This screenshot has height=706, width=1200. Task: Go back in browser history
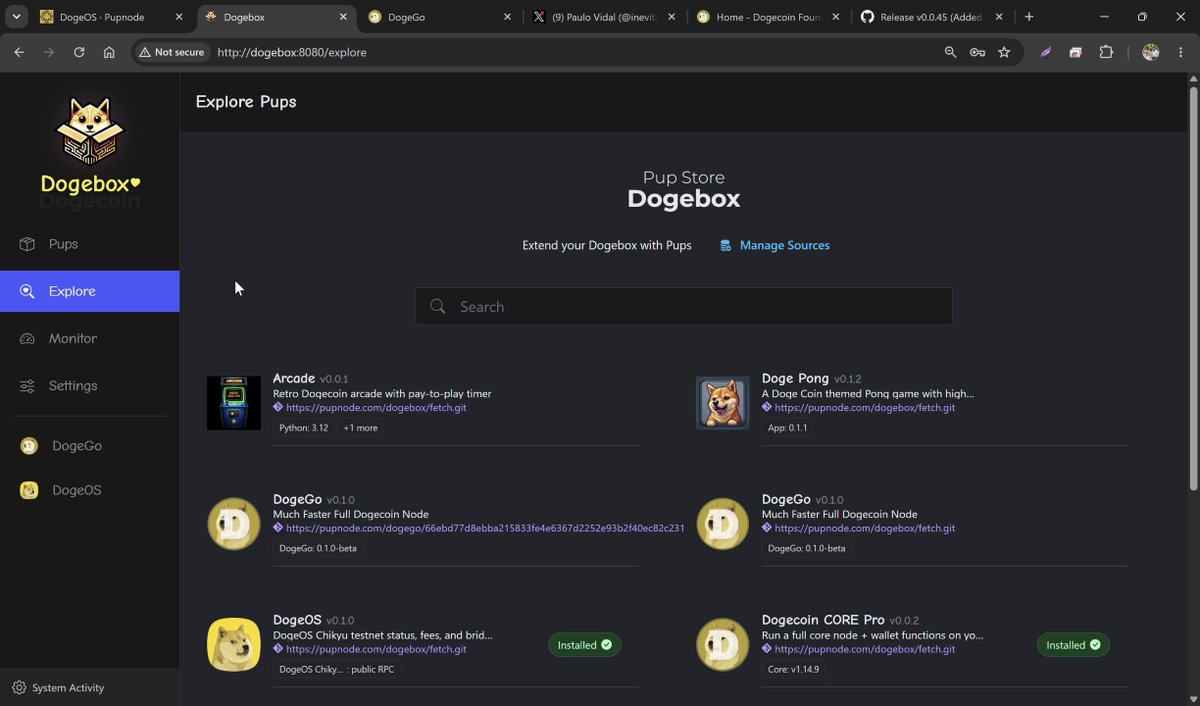tap(19, 52)
